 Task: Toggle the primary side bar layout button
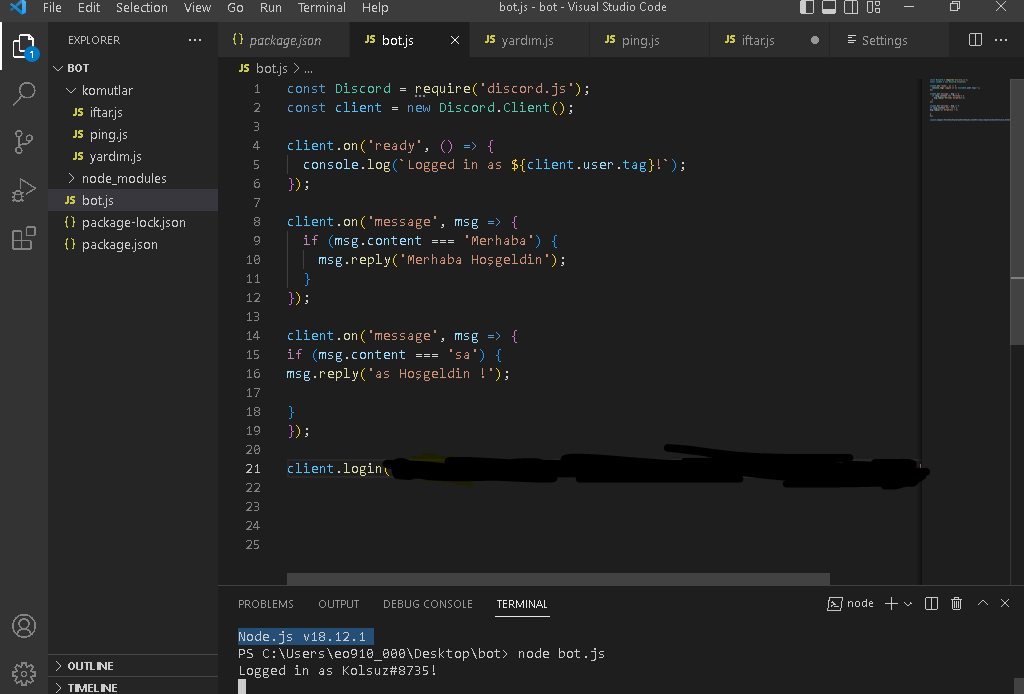[808, 8]
